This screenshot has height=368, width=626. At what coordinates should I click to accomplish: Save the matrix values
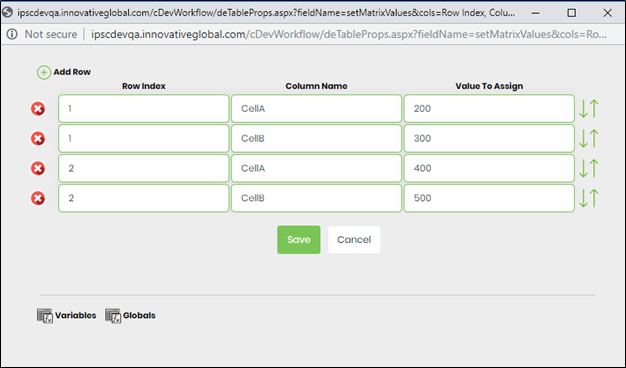click(299, 239)
